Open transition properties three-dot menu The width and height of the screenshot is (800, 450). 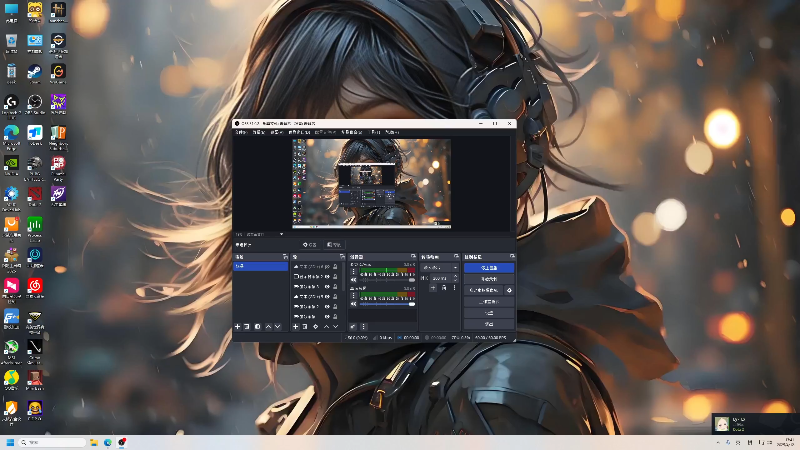[454, 288]
